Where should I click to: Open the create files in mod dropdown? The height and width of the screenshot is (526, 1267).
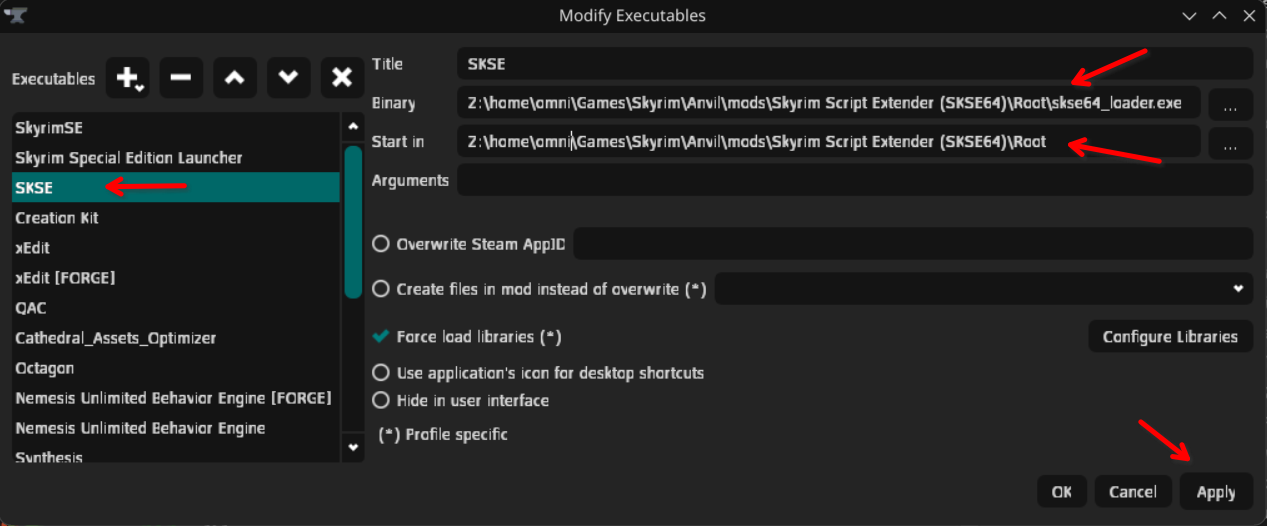click(x=984, y=289)
